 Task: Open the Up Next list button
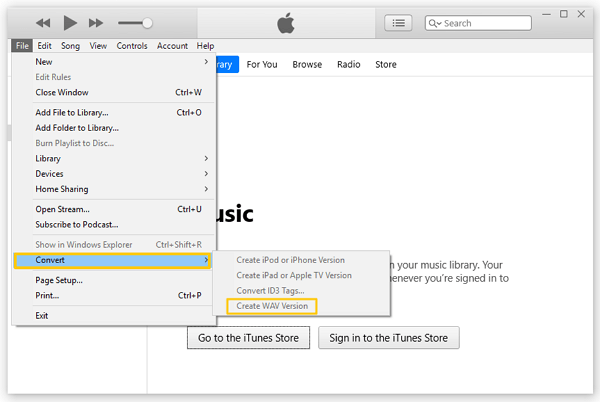click(398, 23)
